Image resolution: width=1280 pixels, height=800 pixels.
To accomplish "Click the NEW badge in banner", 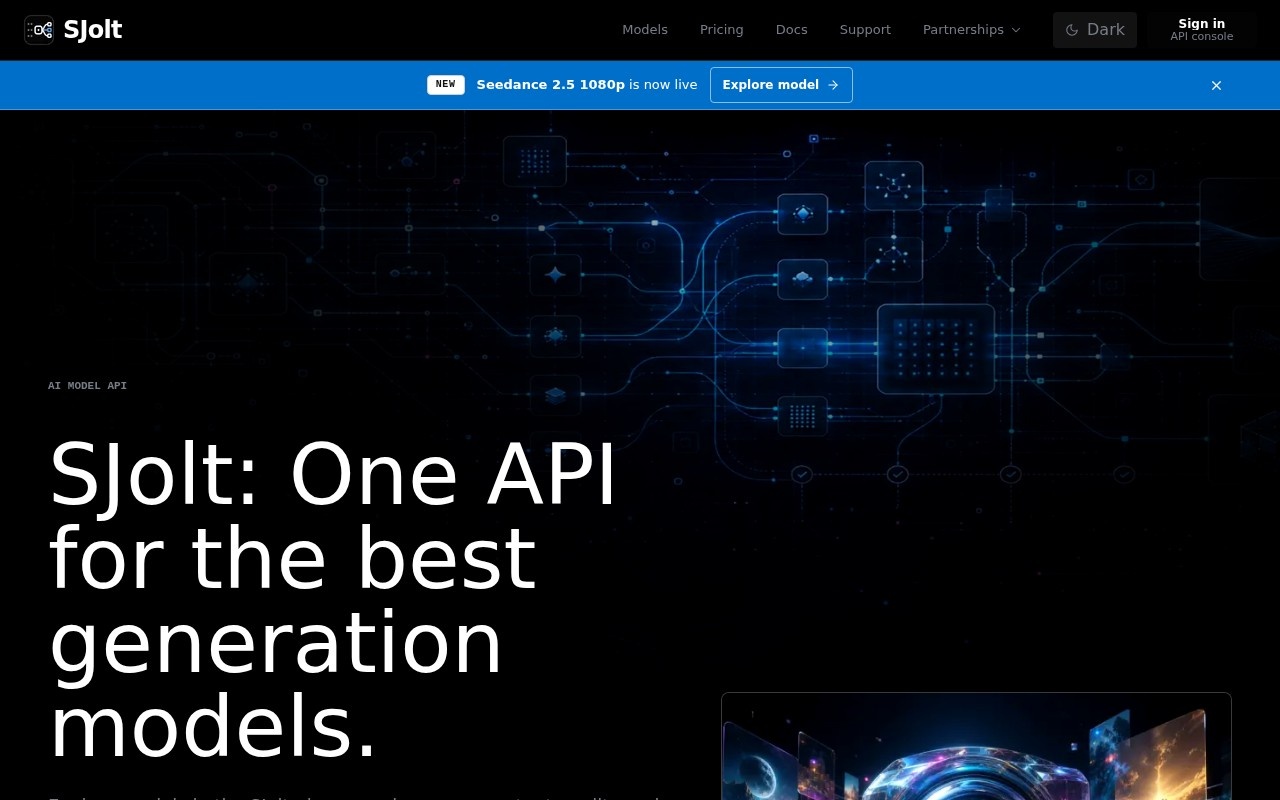I will pyautogui.click(x=446, y=85).
